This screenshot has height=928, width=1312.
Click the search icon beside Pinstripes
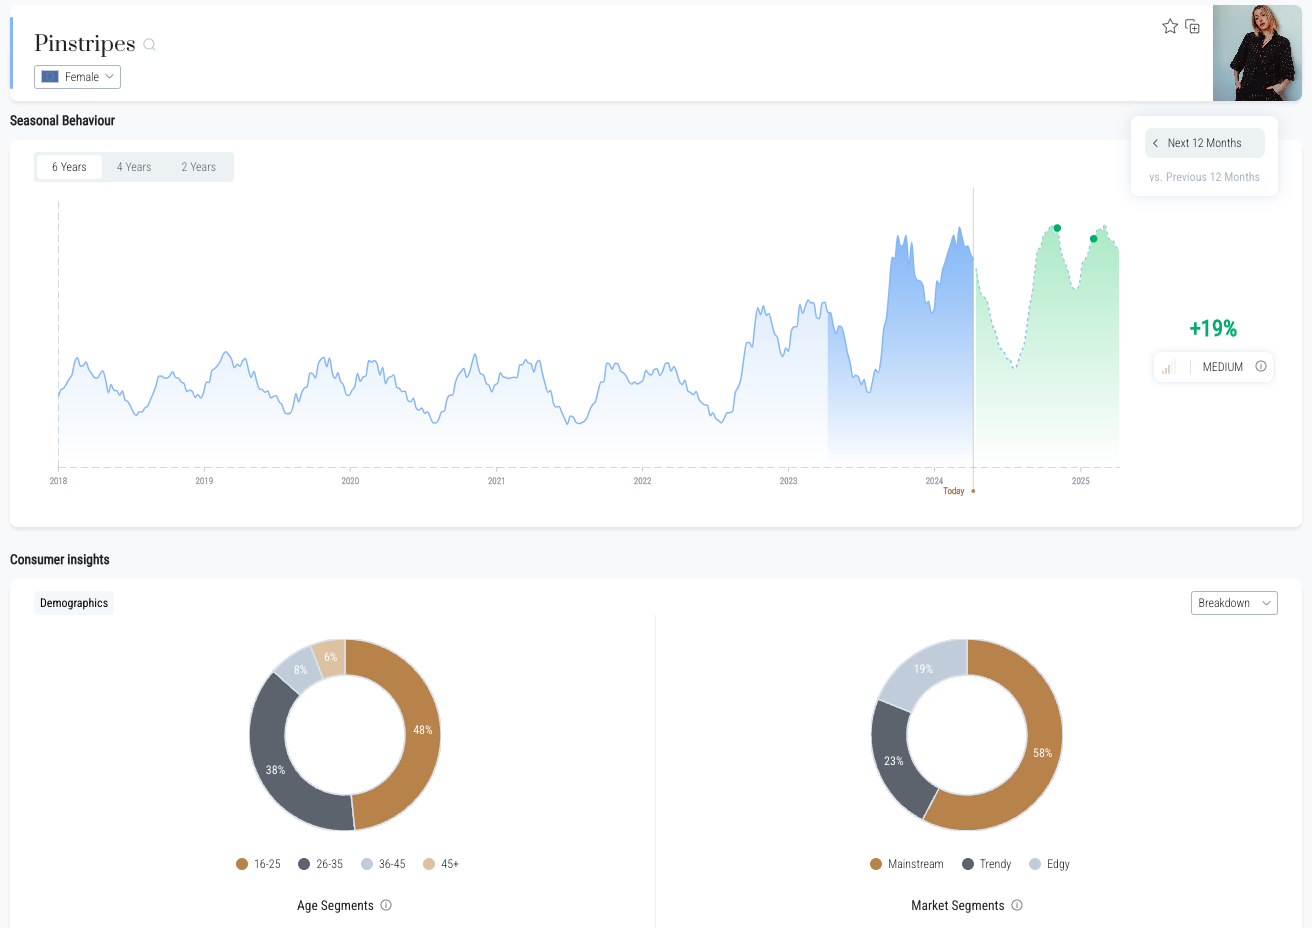click(150, 44)
